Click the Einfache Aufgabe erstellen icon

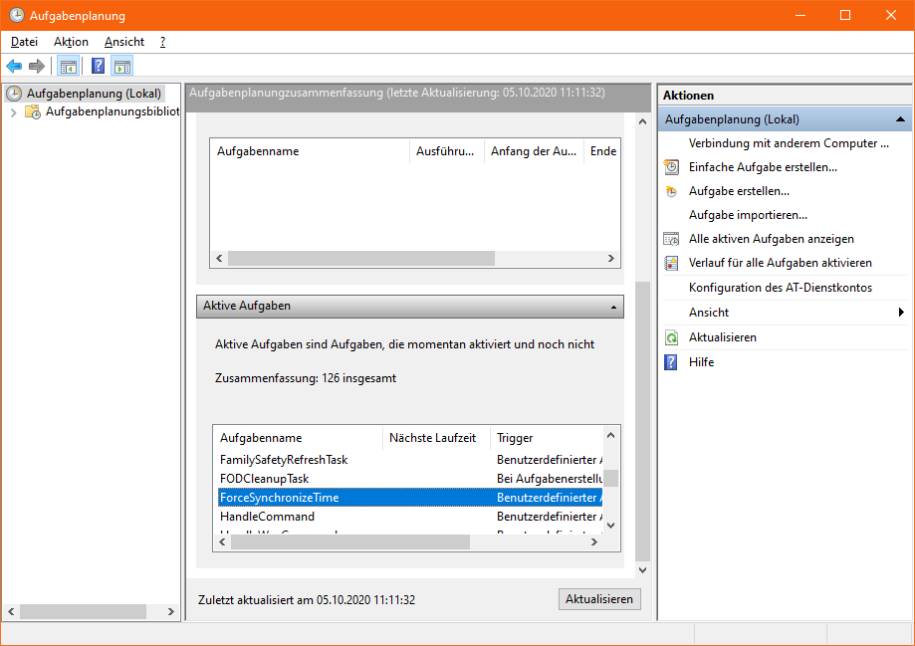(672, 167)
